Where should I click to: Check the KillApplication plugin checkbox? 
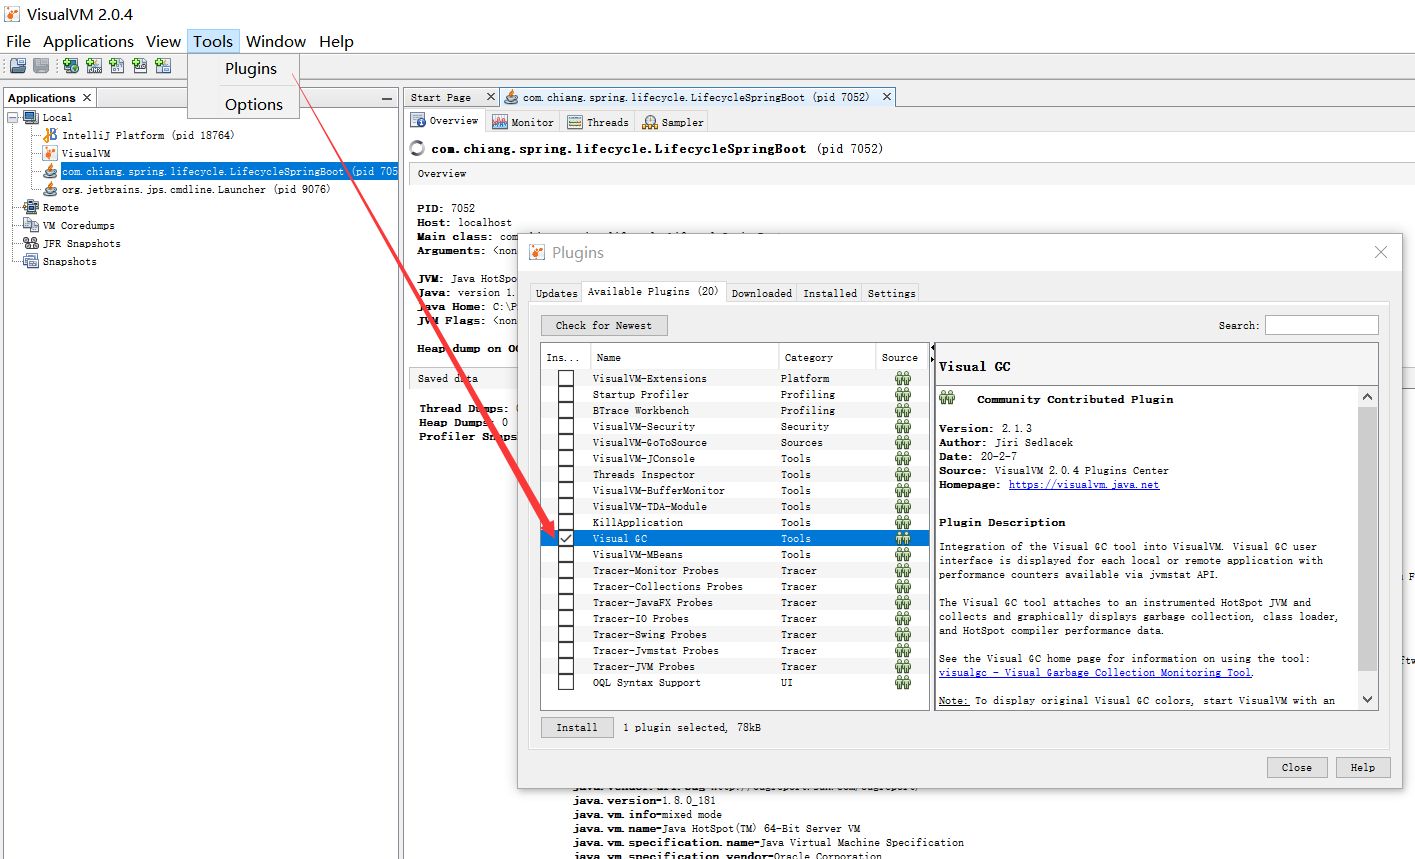(x=566, y=522)
